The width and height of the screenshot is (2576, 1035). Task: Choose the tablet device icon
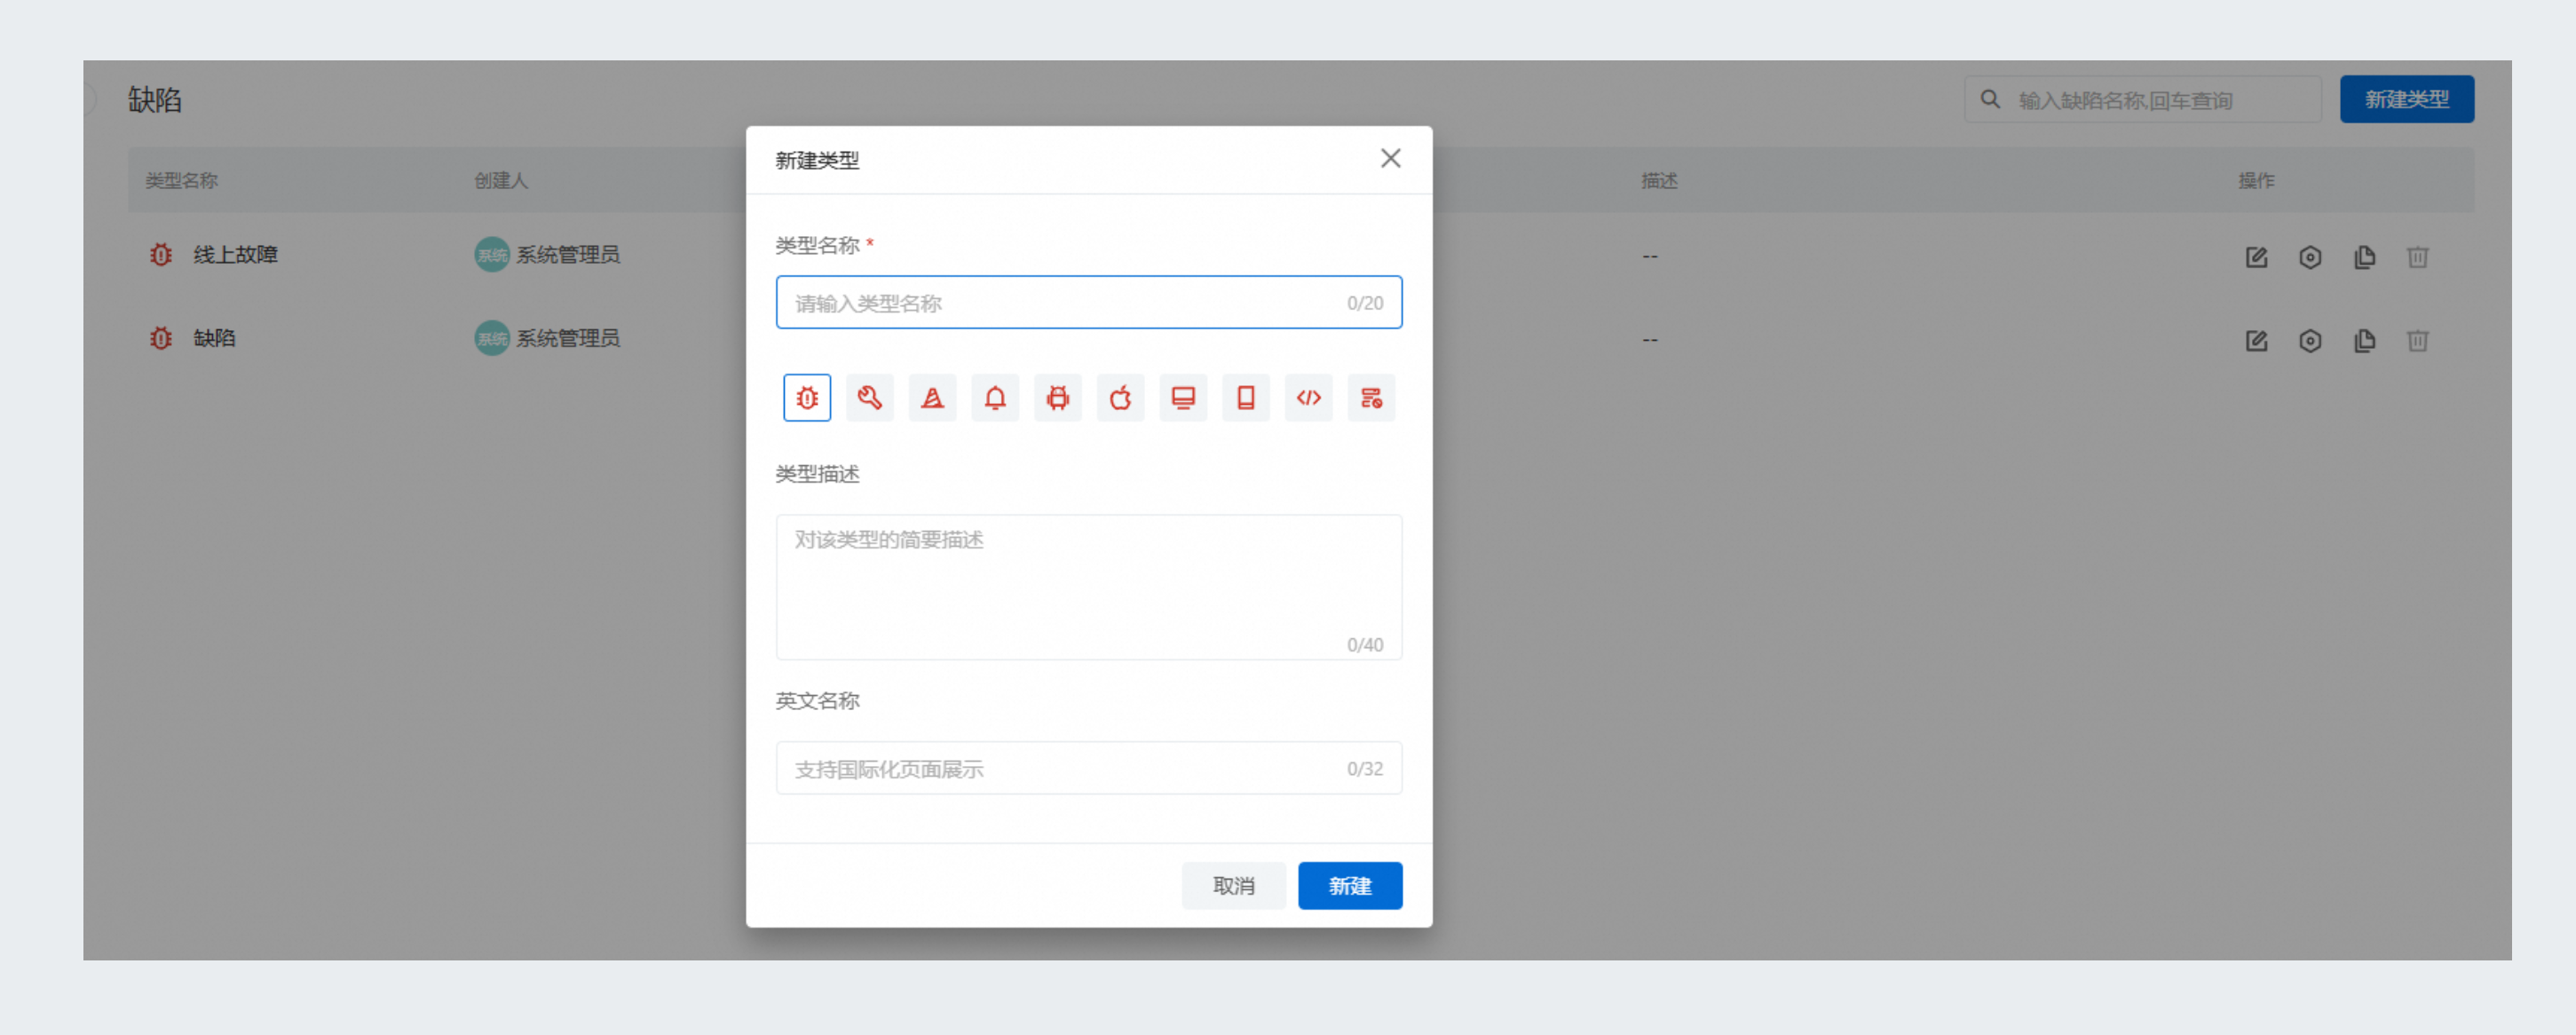tap(1246, 398)
